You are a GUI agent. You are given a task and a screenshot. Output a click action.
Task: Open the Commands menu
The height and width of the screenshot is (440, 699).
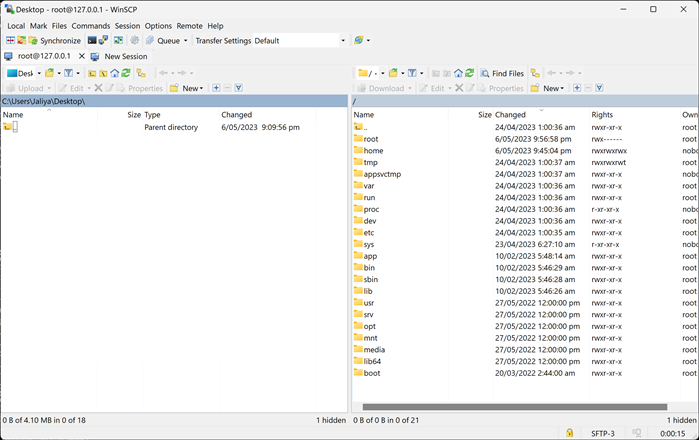[x=90, y=26]
